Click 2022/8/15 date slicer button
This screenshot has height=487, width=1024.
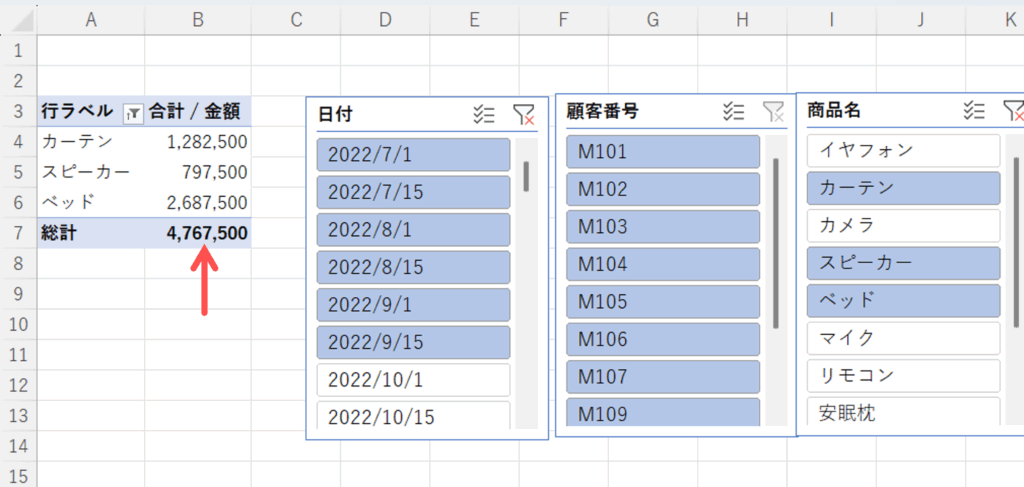(x=413, y=265)
